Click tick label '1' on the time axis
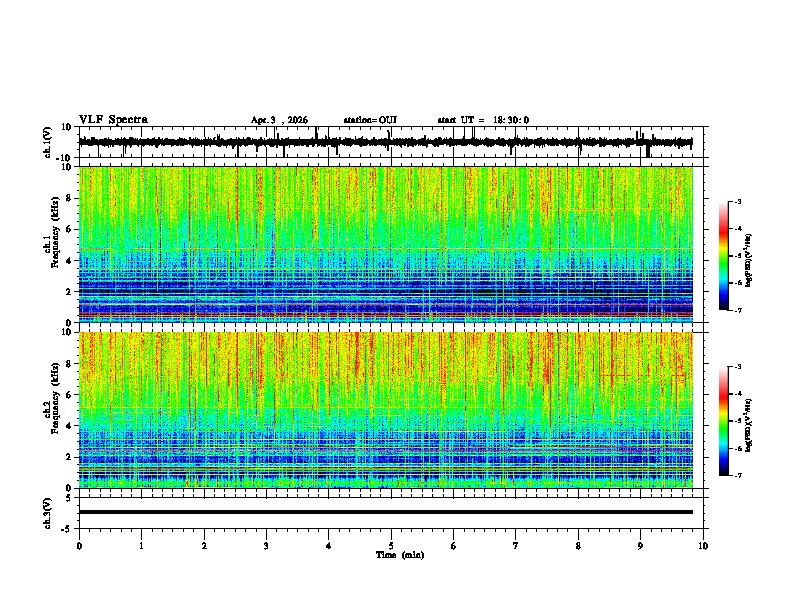Viewport: 792px width, 612px height. (141, 546)
